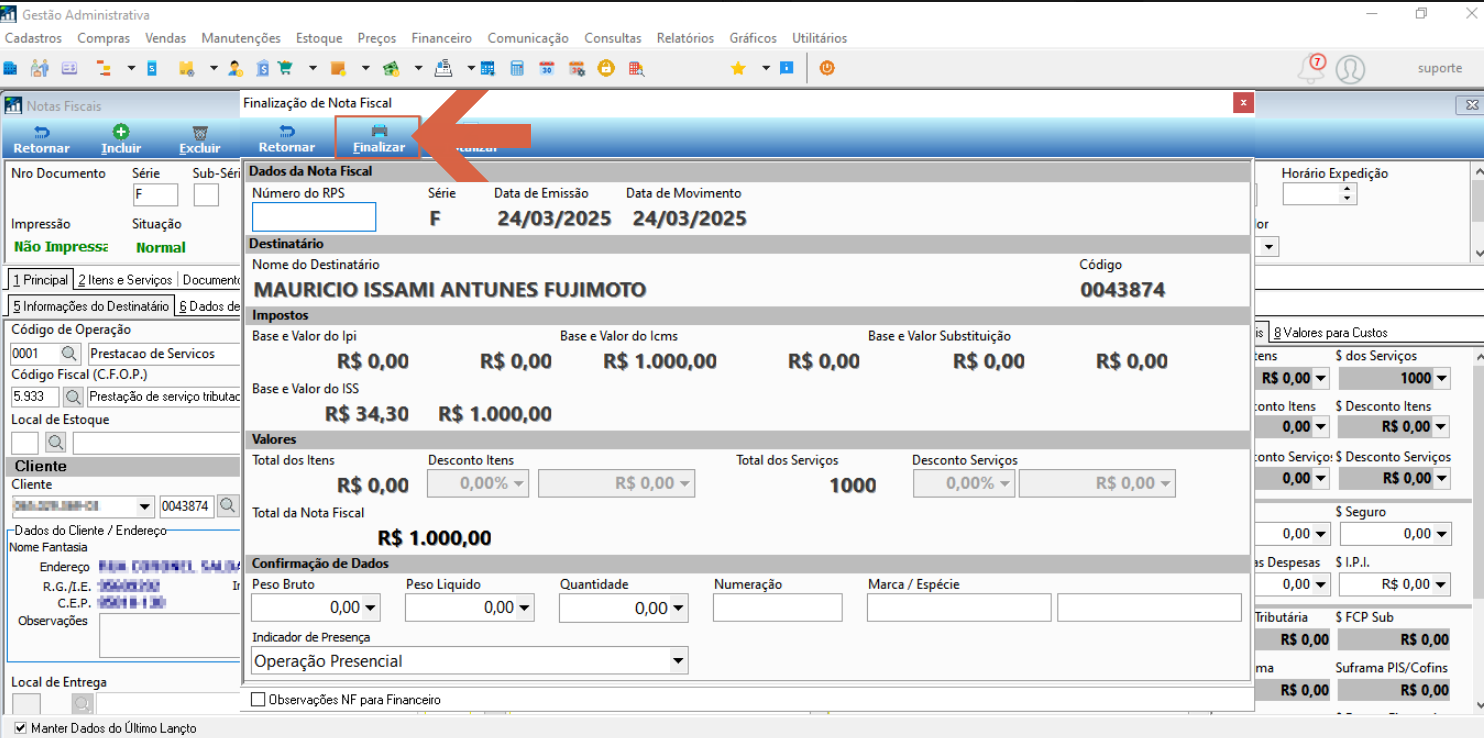Click the shopping cart toolbar icon

[x=285, y=69]
